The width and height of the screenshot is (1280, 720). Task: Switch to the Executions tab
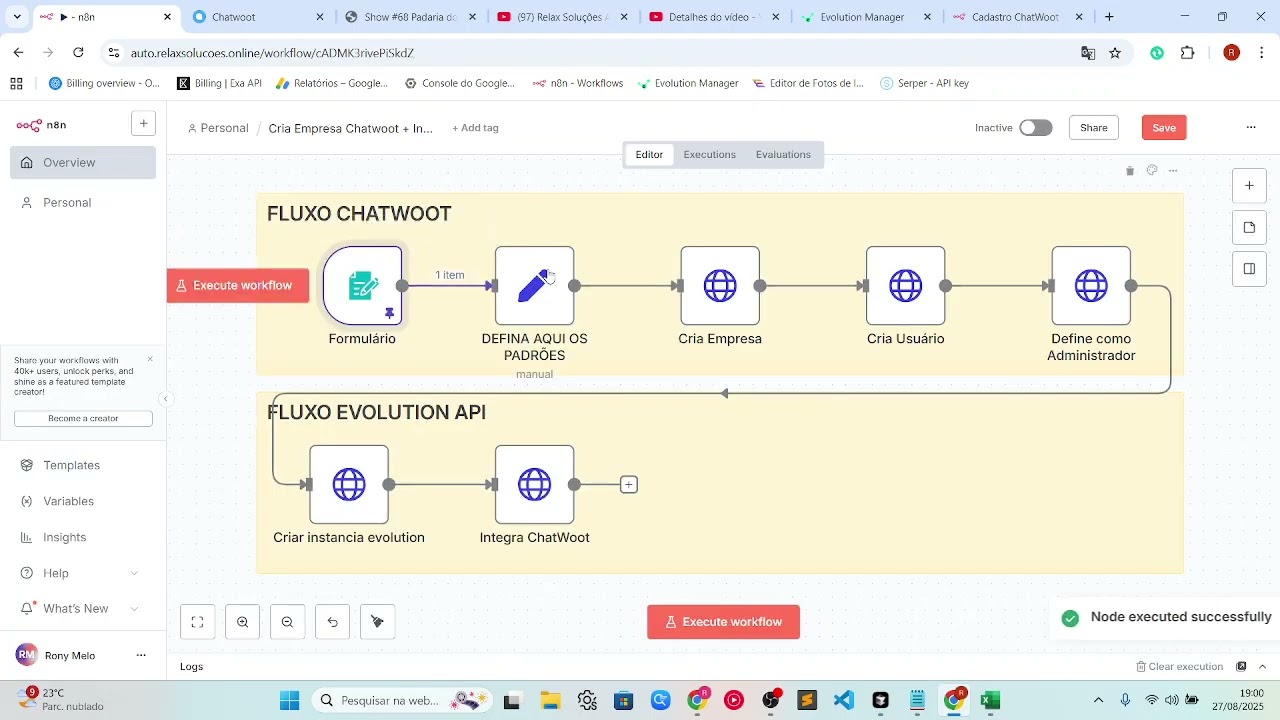709,155
